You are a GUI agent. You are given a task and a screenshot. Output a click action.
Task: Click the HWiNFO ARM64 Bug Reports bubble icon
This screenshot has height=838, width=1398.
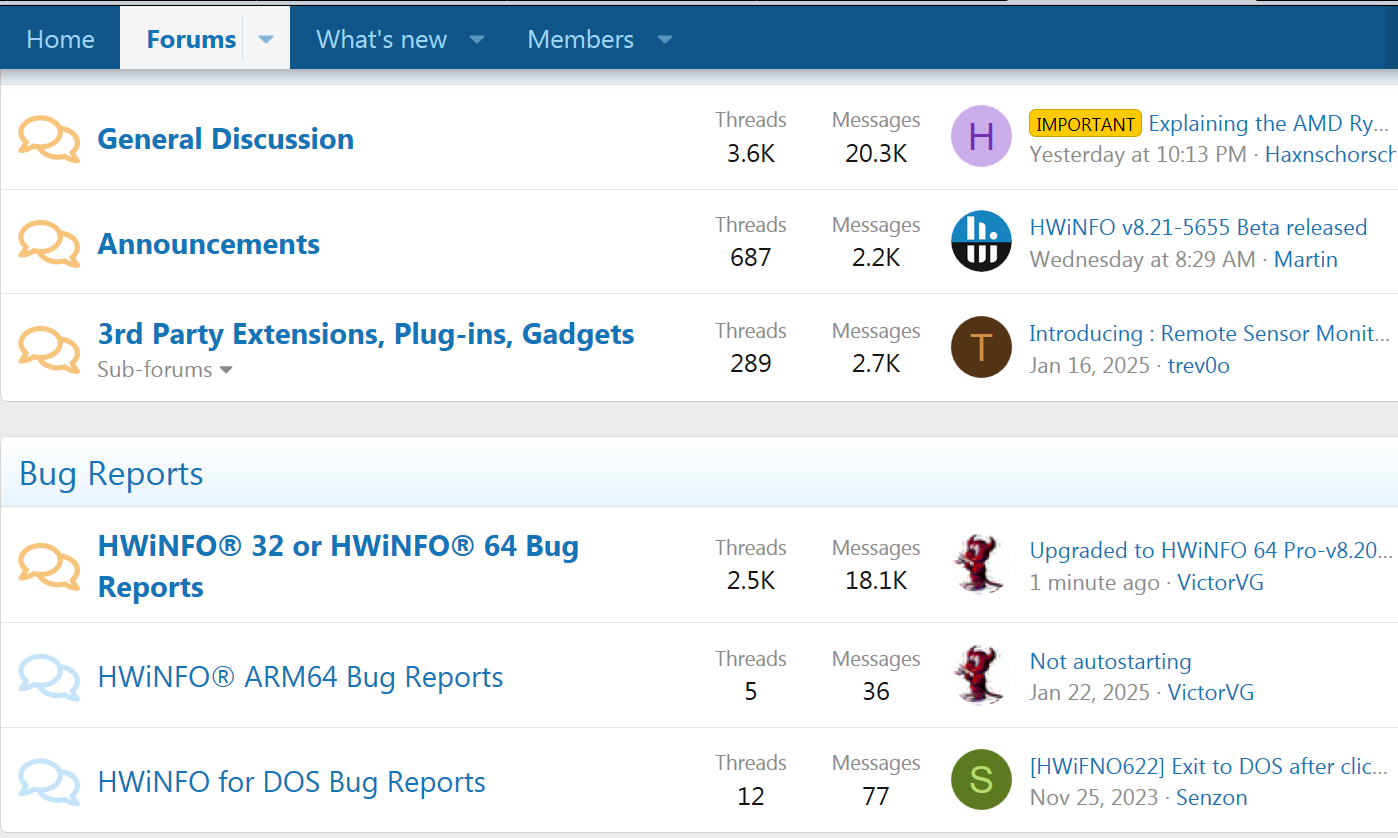click(x=49, y=677)
